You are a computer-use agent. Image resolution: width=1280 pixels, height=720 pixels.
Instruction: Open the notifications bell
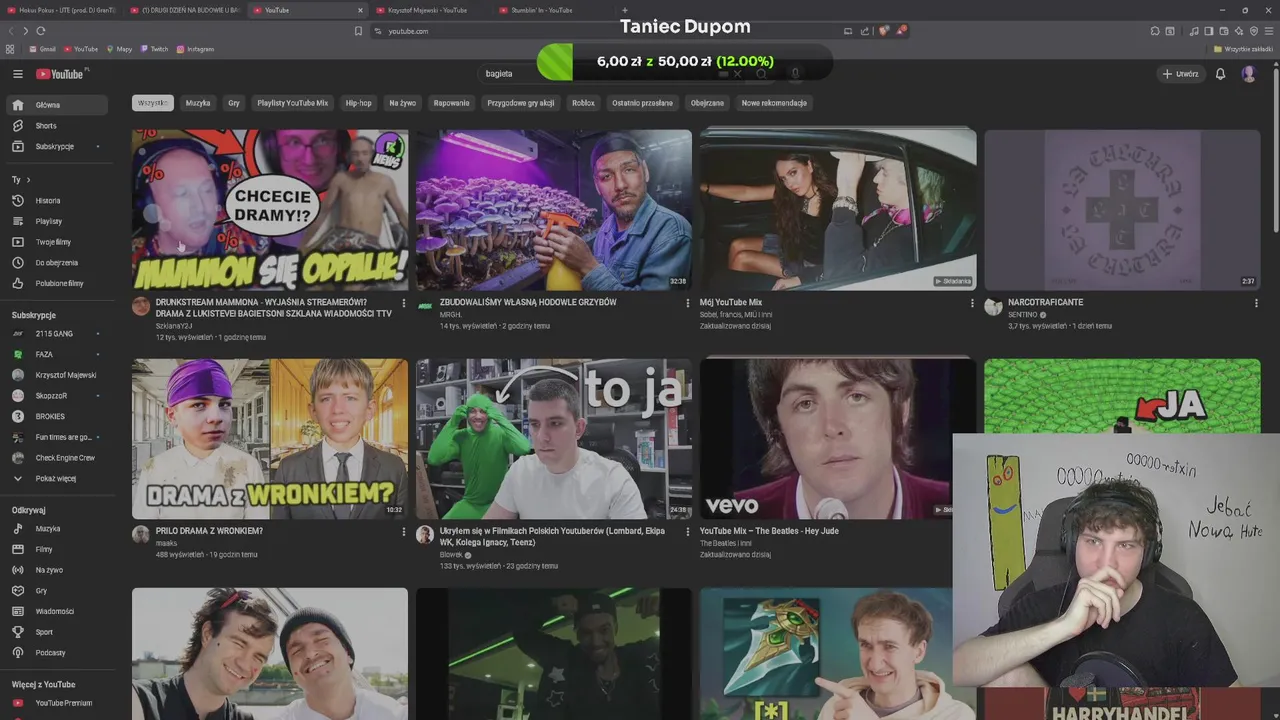click(x=1220, y=74)
